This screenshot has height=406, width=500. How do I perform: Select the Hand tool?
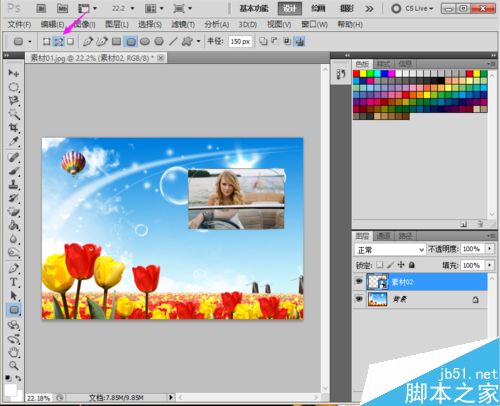[14, 352]
